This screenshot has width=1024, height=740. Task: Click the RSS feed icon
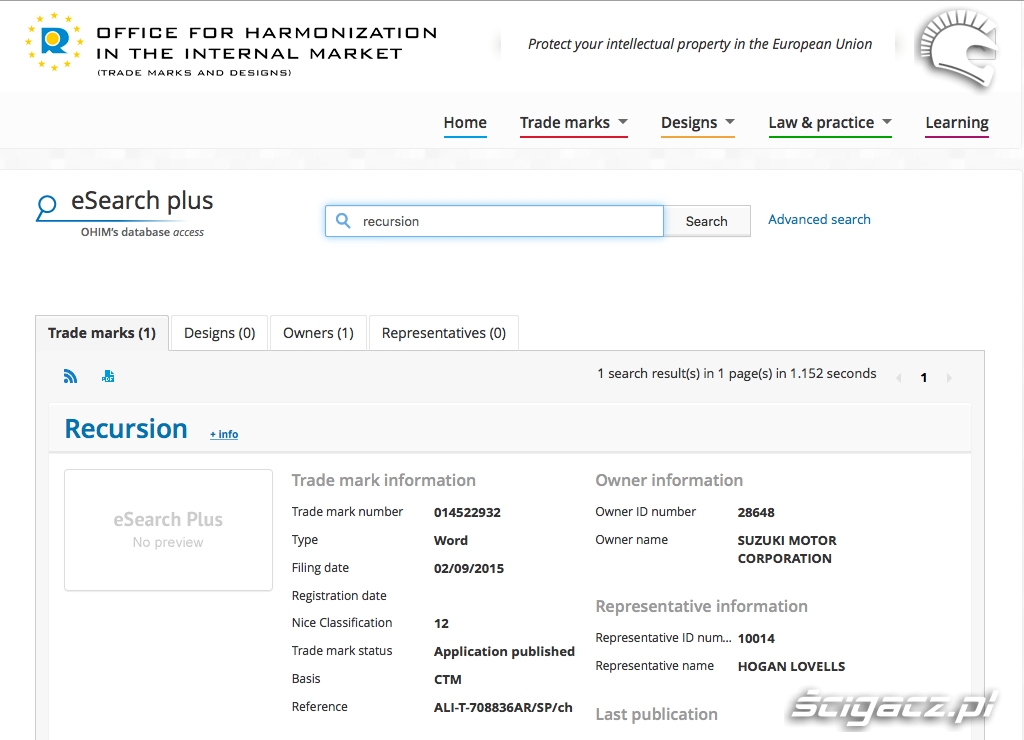point(70,376)
